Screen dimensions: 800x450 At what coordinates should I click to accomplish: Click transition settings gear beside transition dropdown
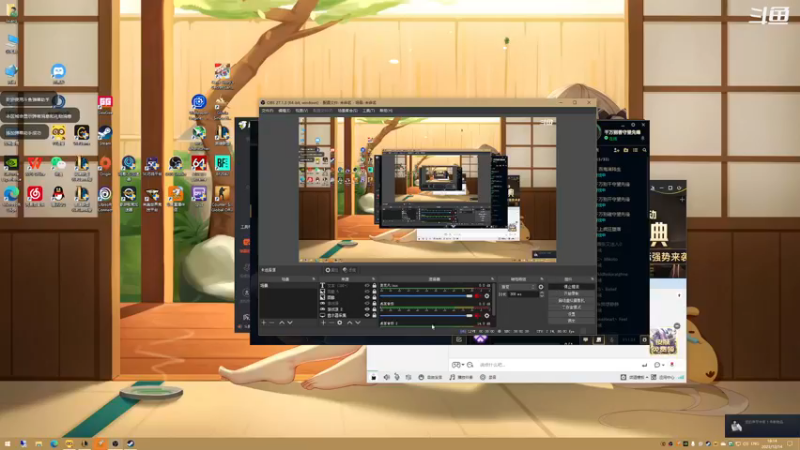coord(541,287)
